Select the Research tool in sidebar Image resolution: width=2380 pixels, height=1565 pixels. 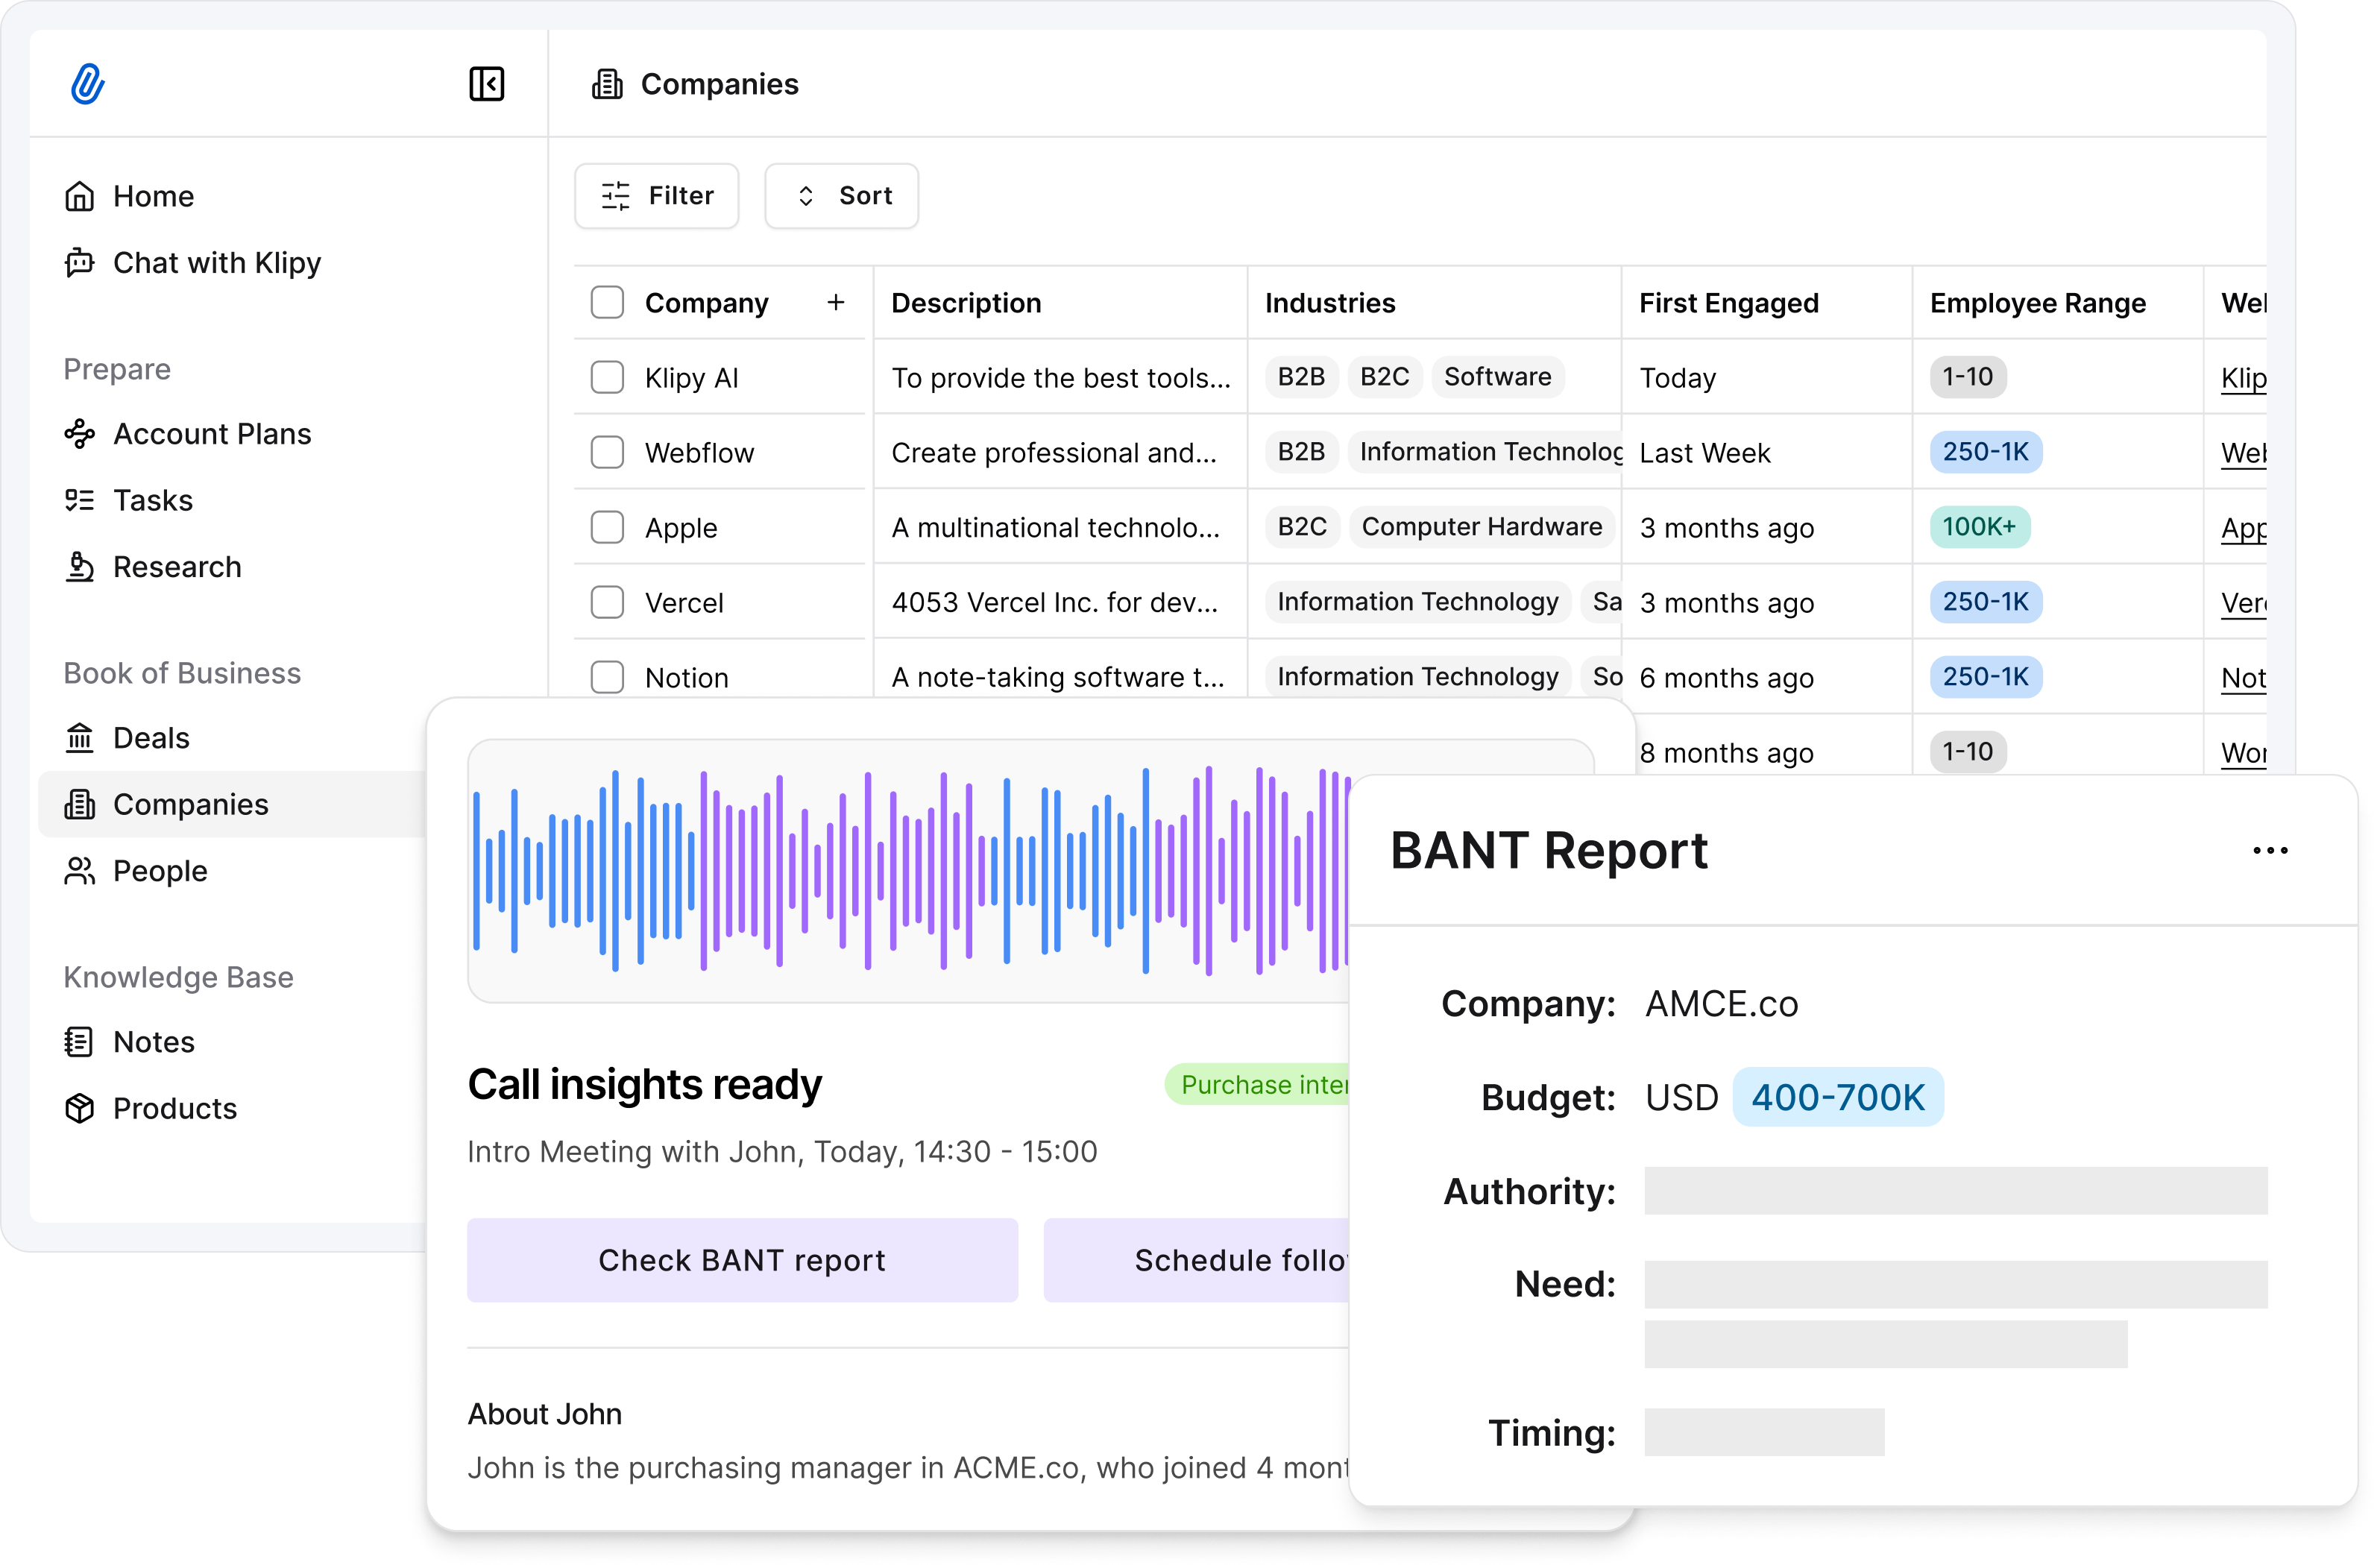tap(178, 566)
